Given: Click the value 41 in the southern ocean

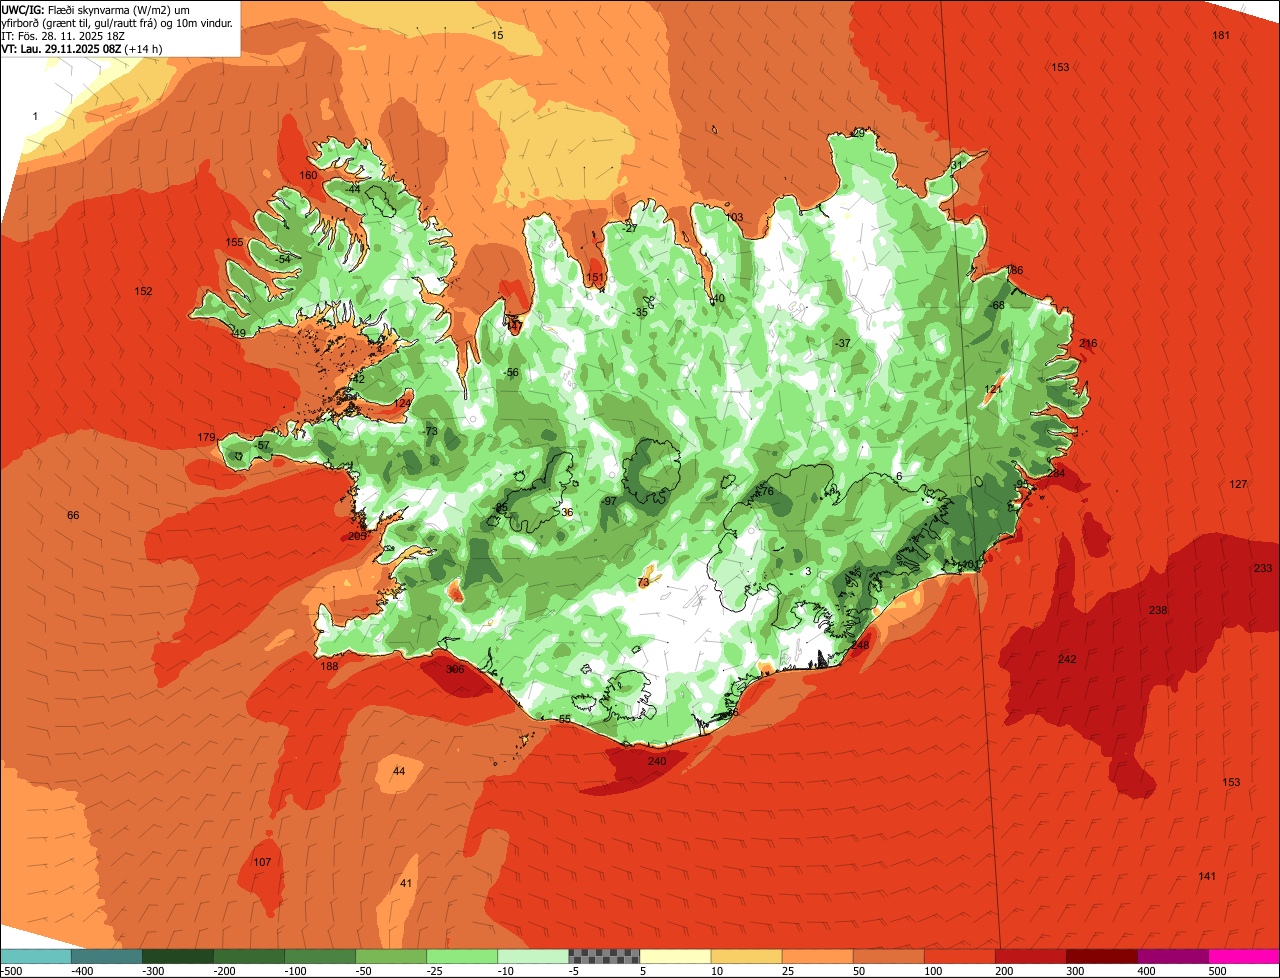Looking at the screenshot, I should (405, 883).
